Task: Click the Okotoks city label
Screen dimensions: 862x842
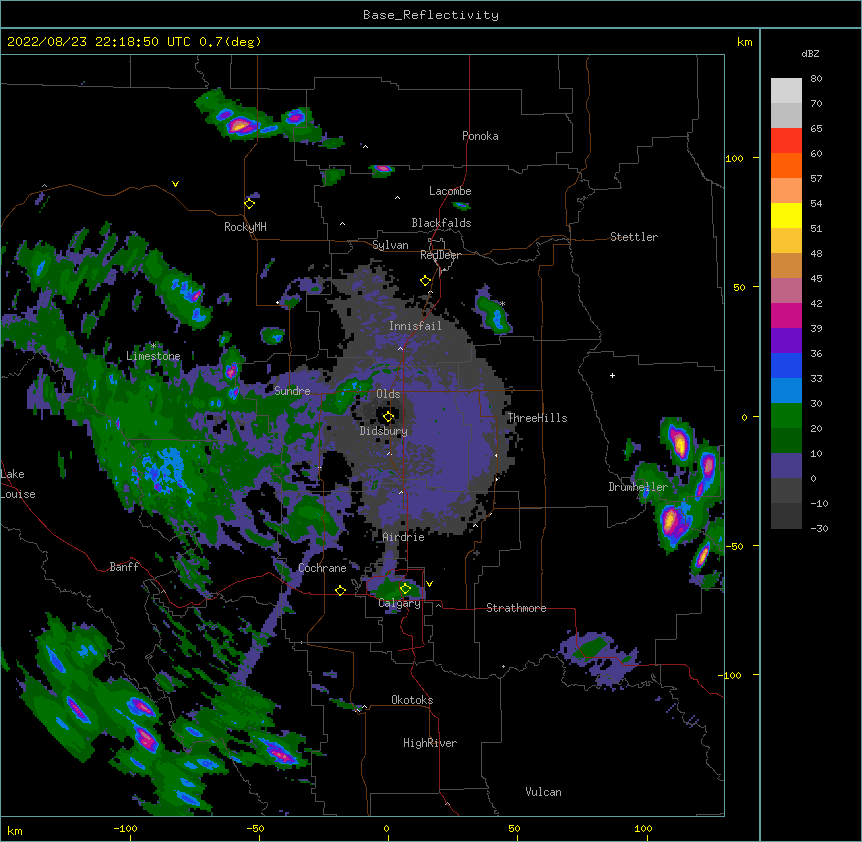Action: tap(412, 700)
